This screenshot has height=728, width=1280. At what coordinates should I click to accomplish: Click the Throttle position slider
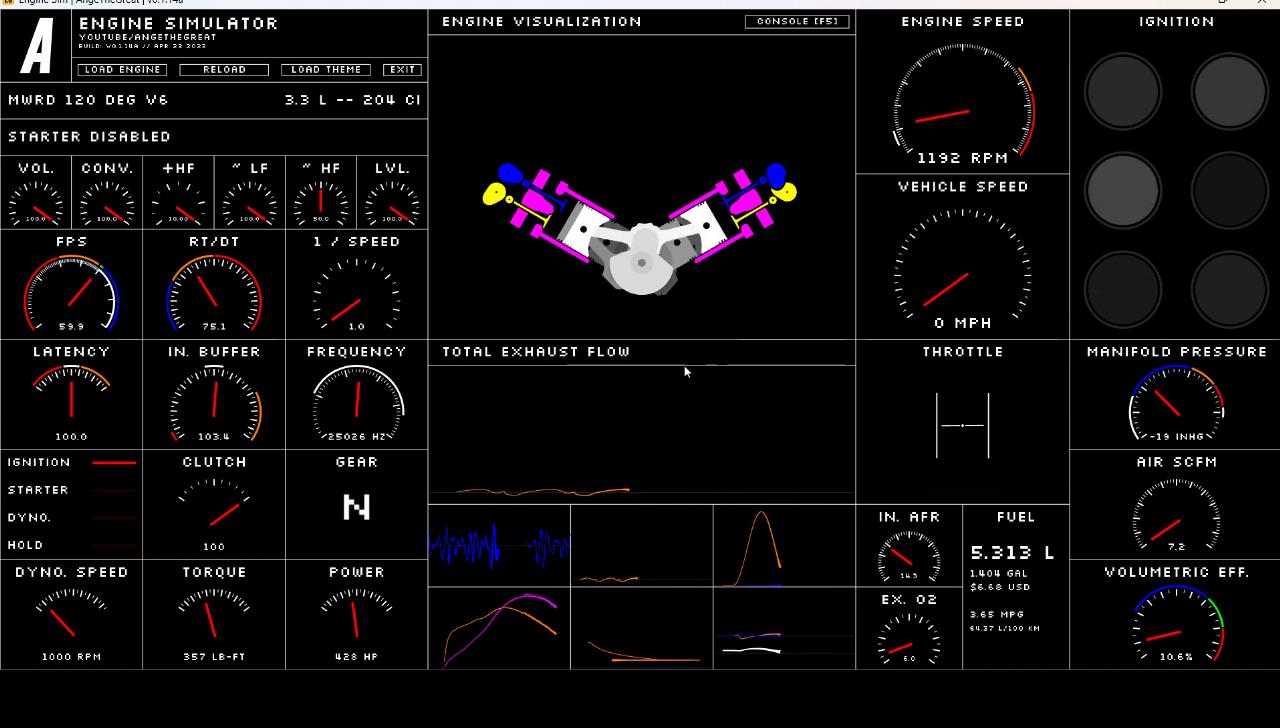(963, 425)
